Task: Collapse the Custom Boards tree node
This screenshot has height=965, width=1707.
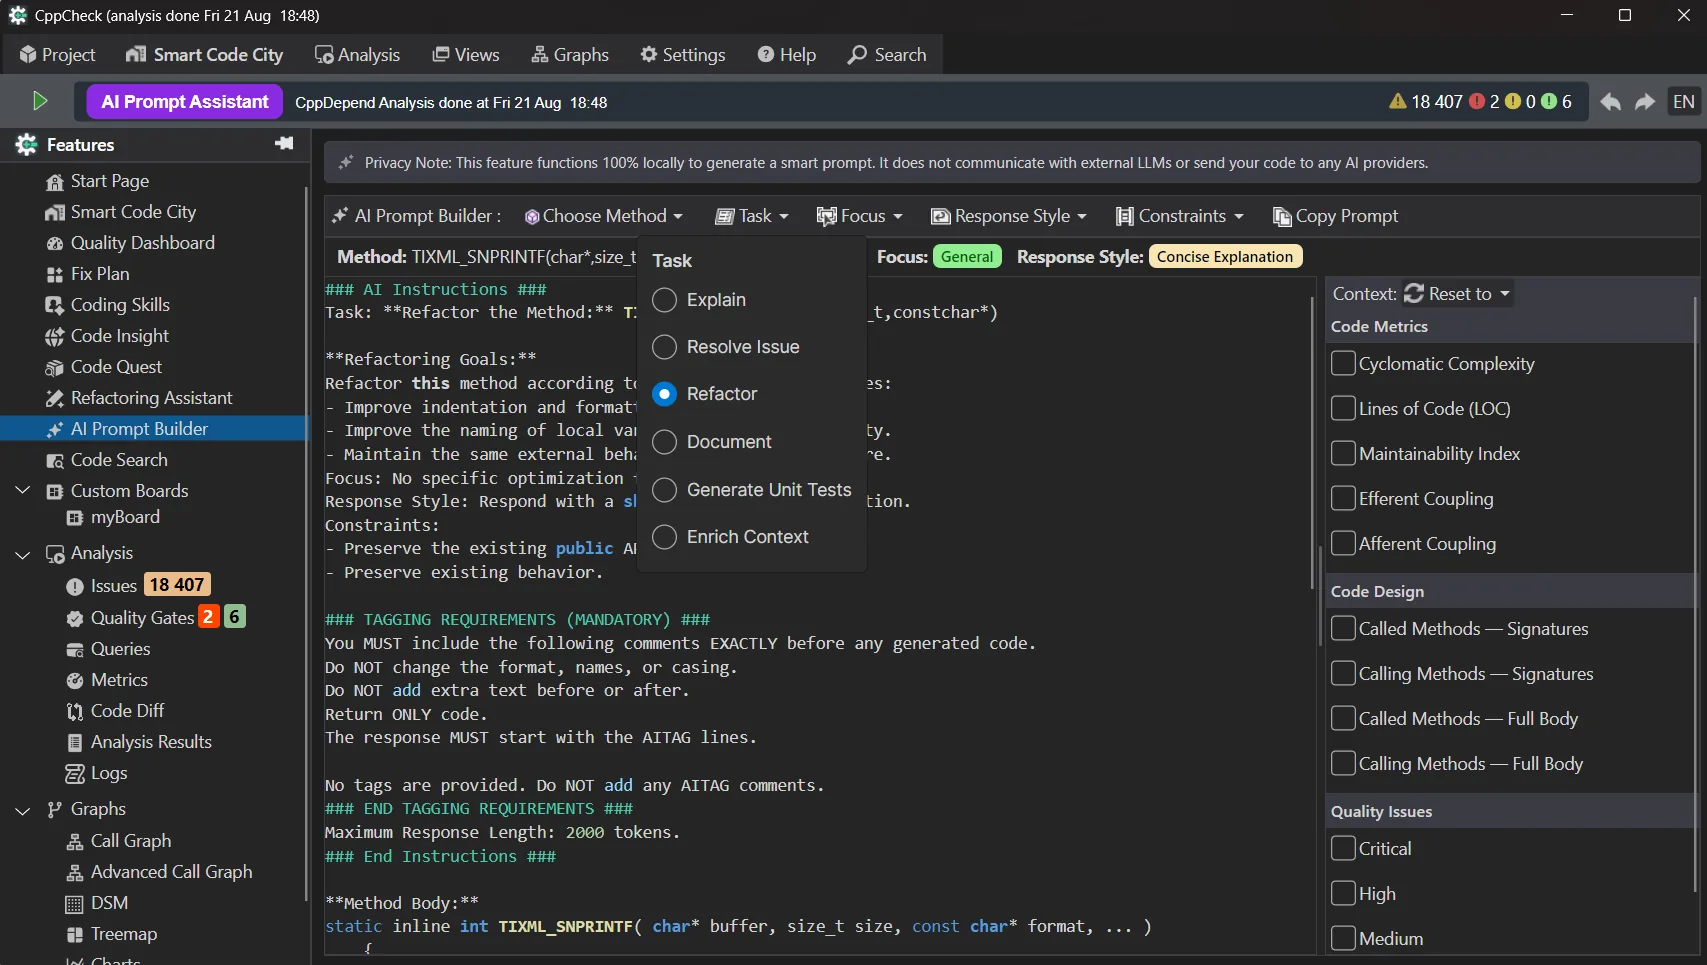Action: [23, 490]
